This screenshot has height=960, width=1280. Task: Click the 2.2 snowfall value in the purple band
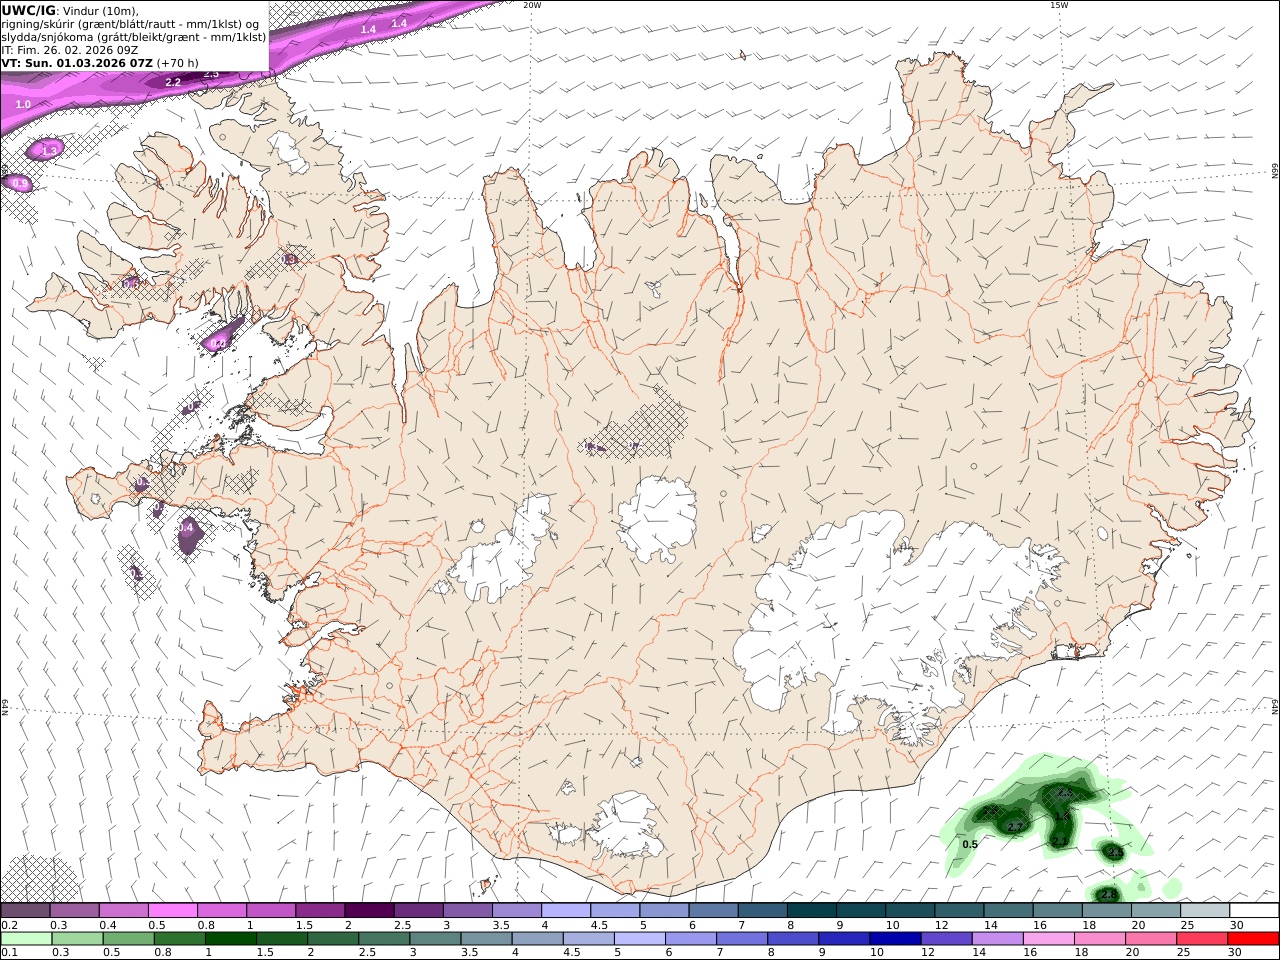(x=173, y=82)
